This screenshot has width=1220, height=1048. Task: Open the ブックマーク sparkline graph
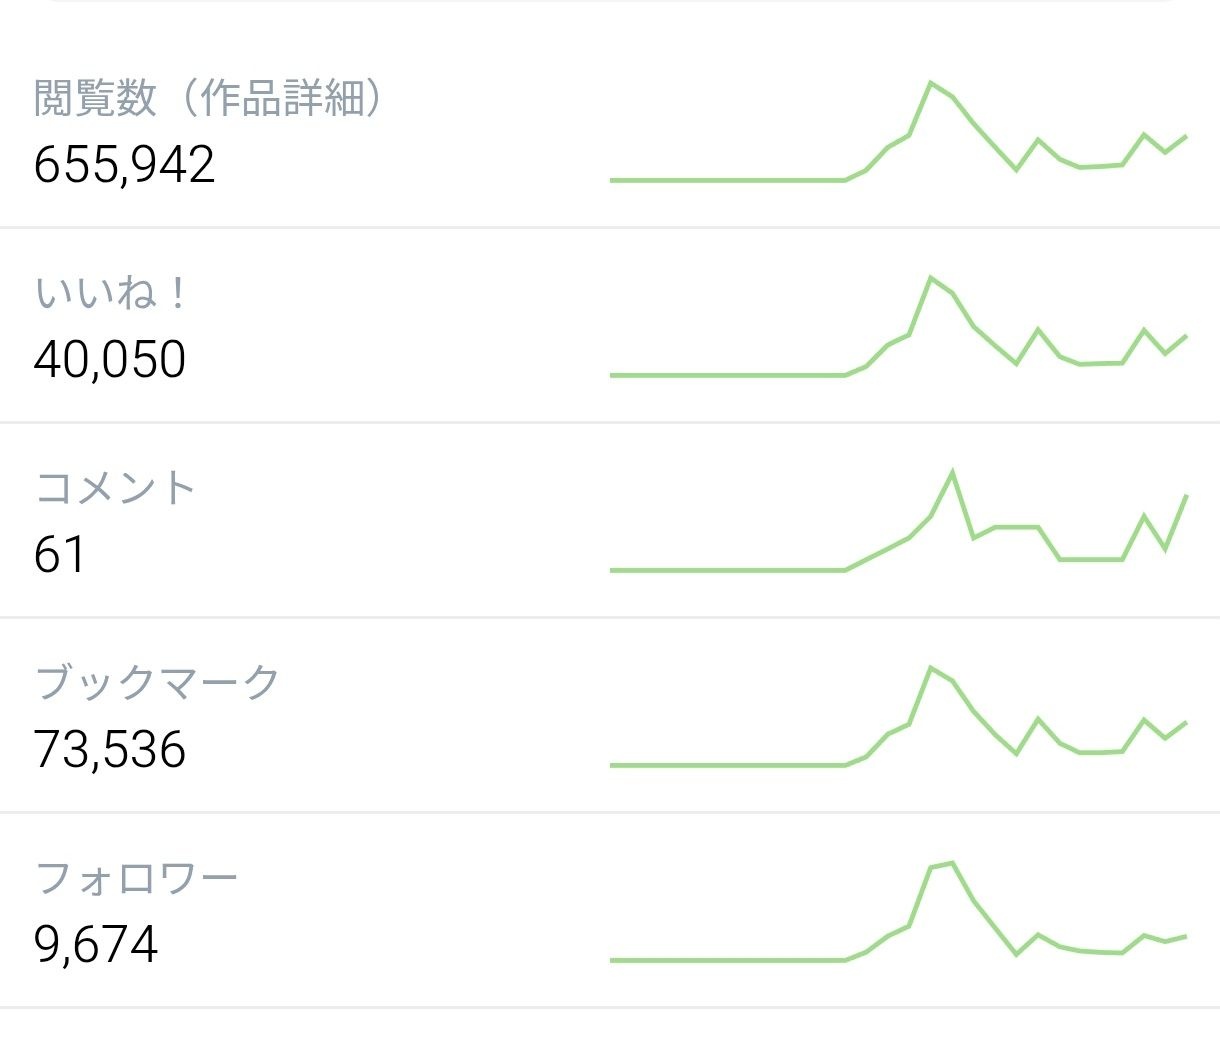pos(898,716)
